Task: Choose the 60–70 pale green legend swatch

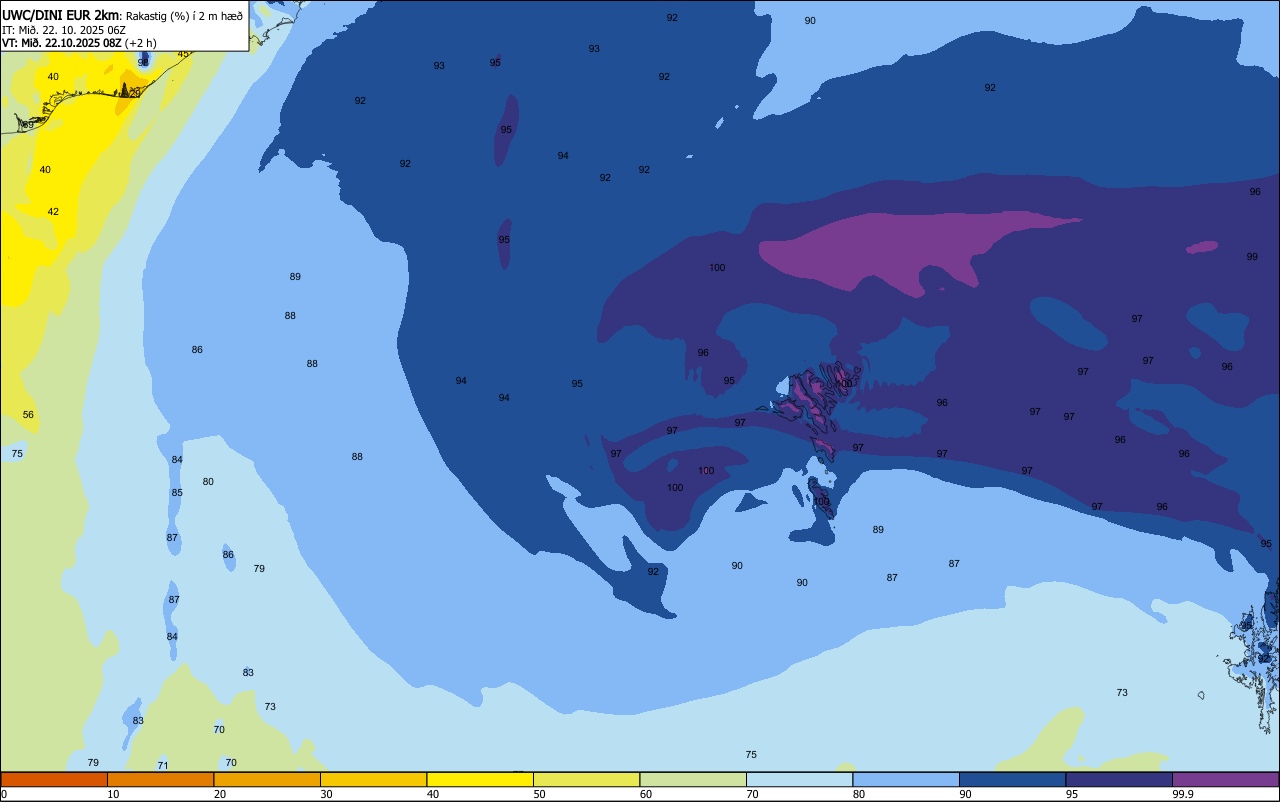Action: coord(693,779)
